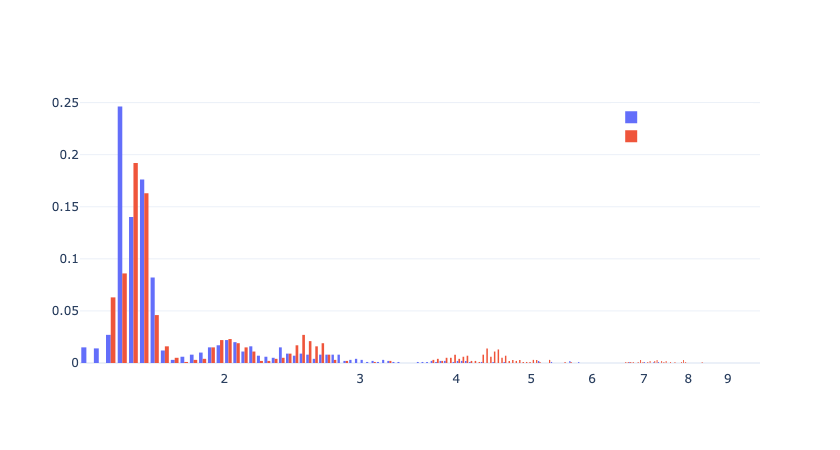
Task: Click the tallest red histogram bar
Action: tap(136, 263)
